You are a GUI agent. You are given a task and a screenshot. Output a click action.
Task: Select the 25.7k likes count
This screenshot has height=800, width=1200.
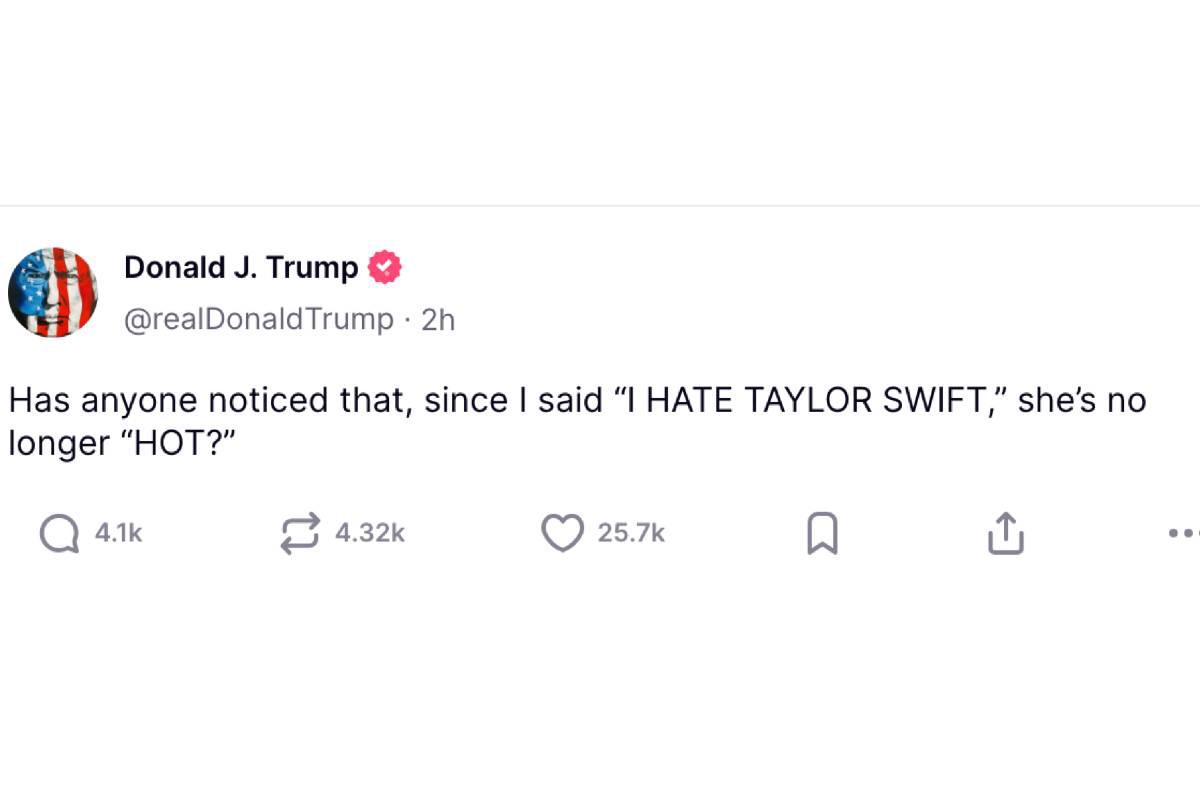point(631,533)
